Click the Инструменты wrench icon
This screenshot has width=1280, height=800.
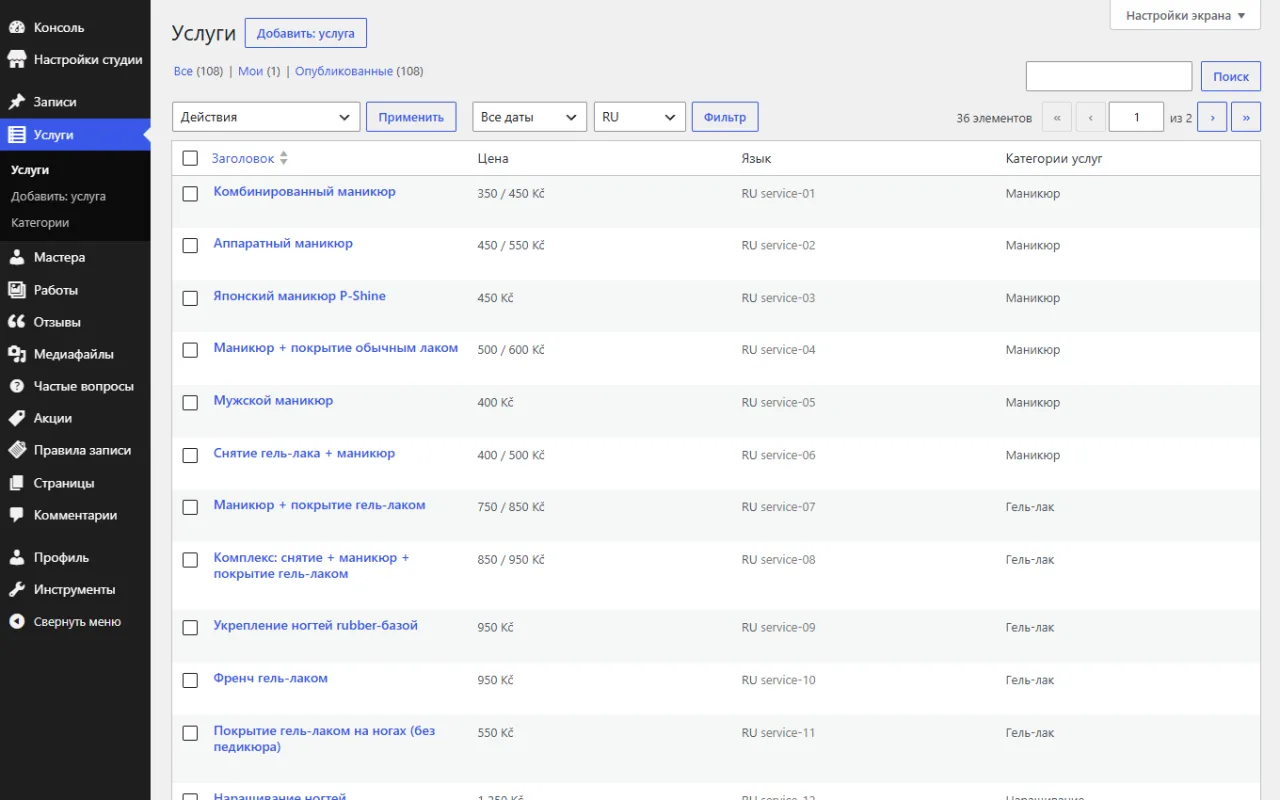coord(16,589)
